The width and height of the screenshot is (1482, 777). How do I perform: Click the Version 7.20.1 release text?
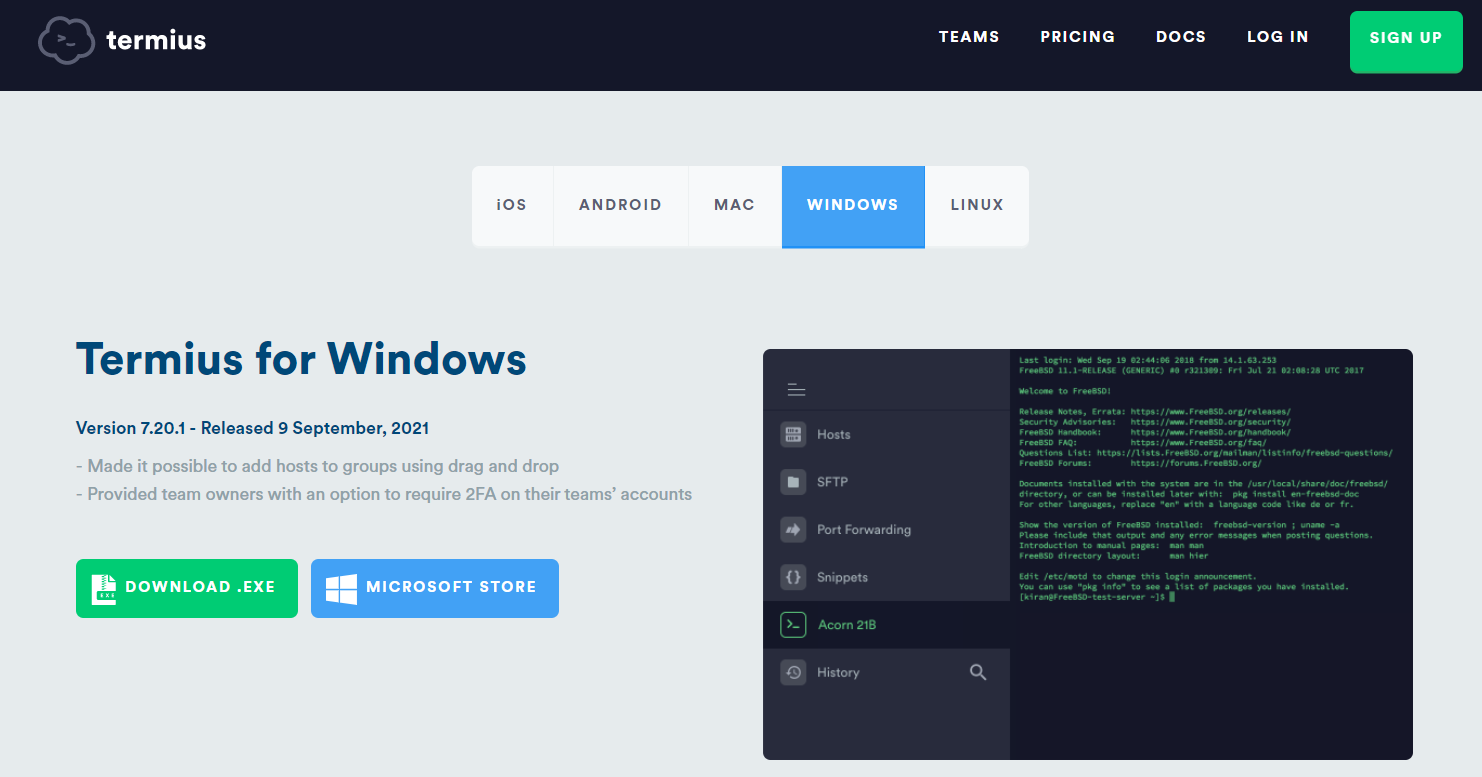[x=253, y=428]
